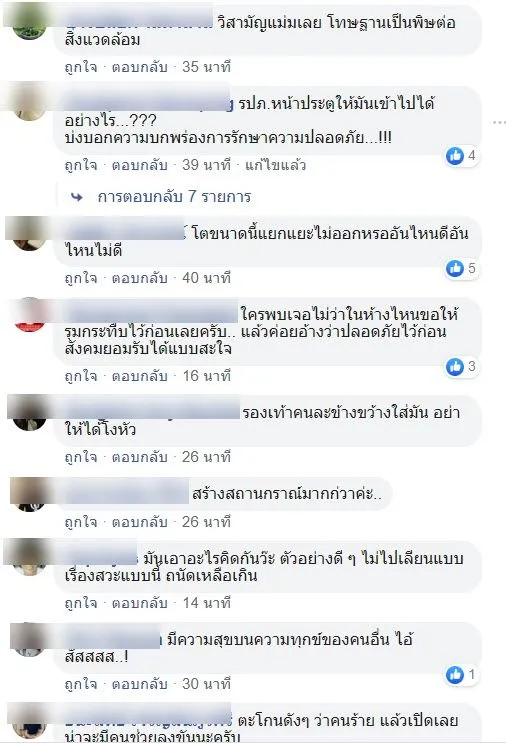Like the comment posted 40 นาที ago
The height and width of the screenshot is (743, 506).
(x=81, y=277)
